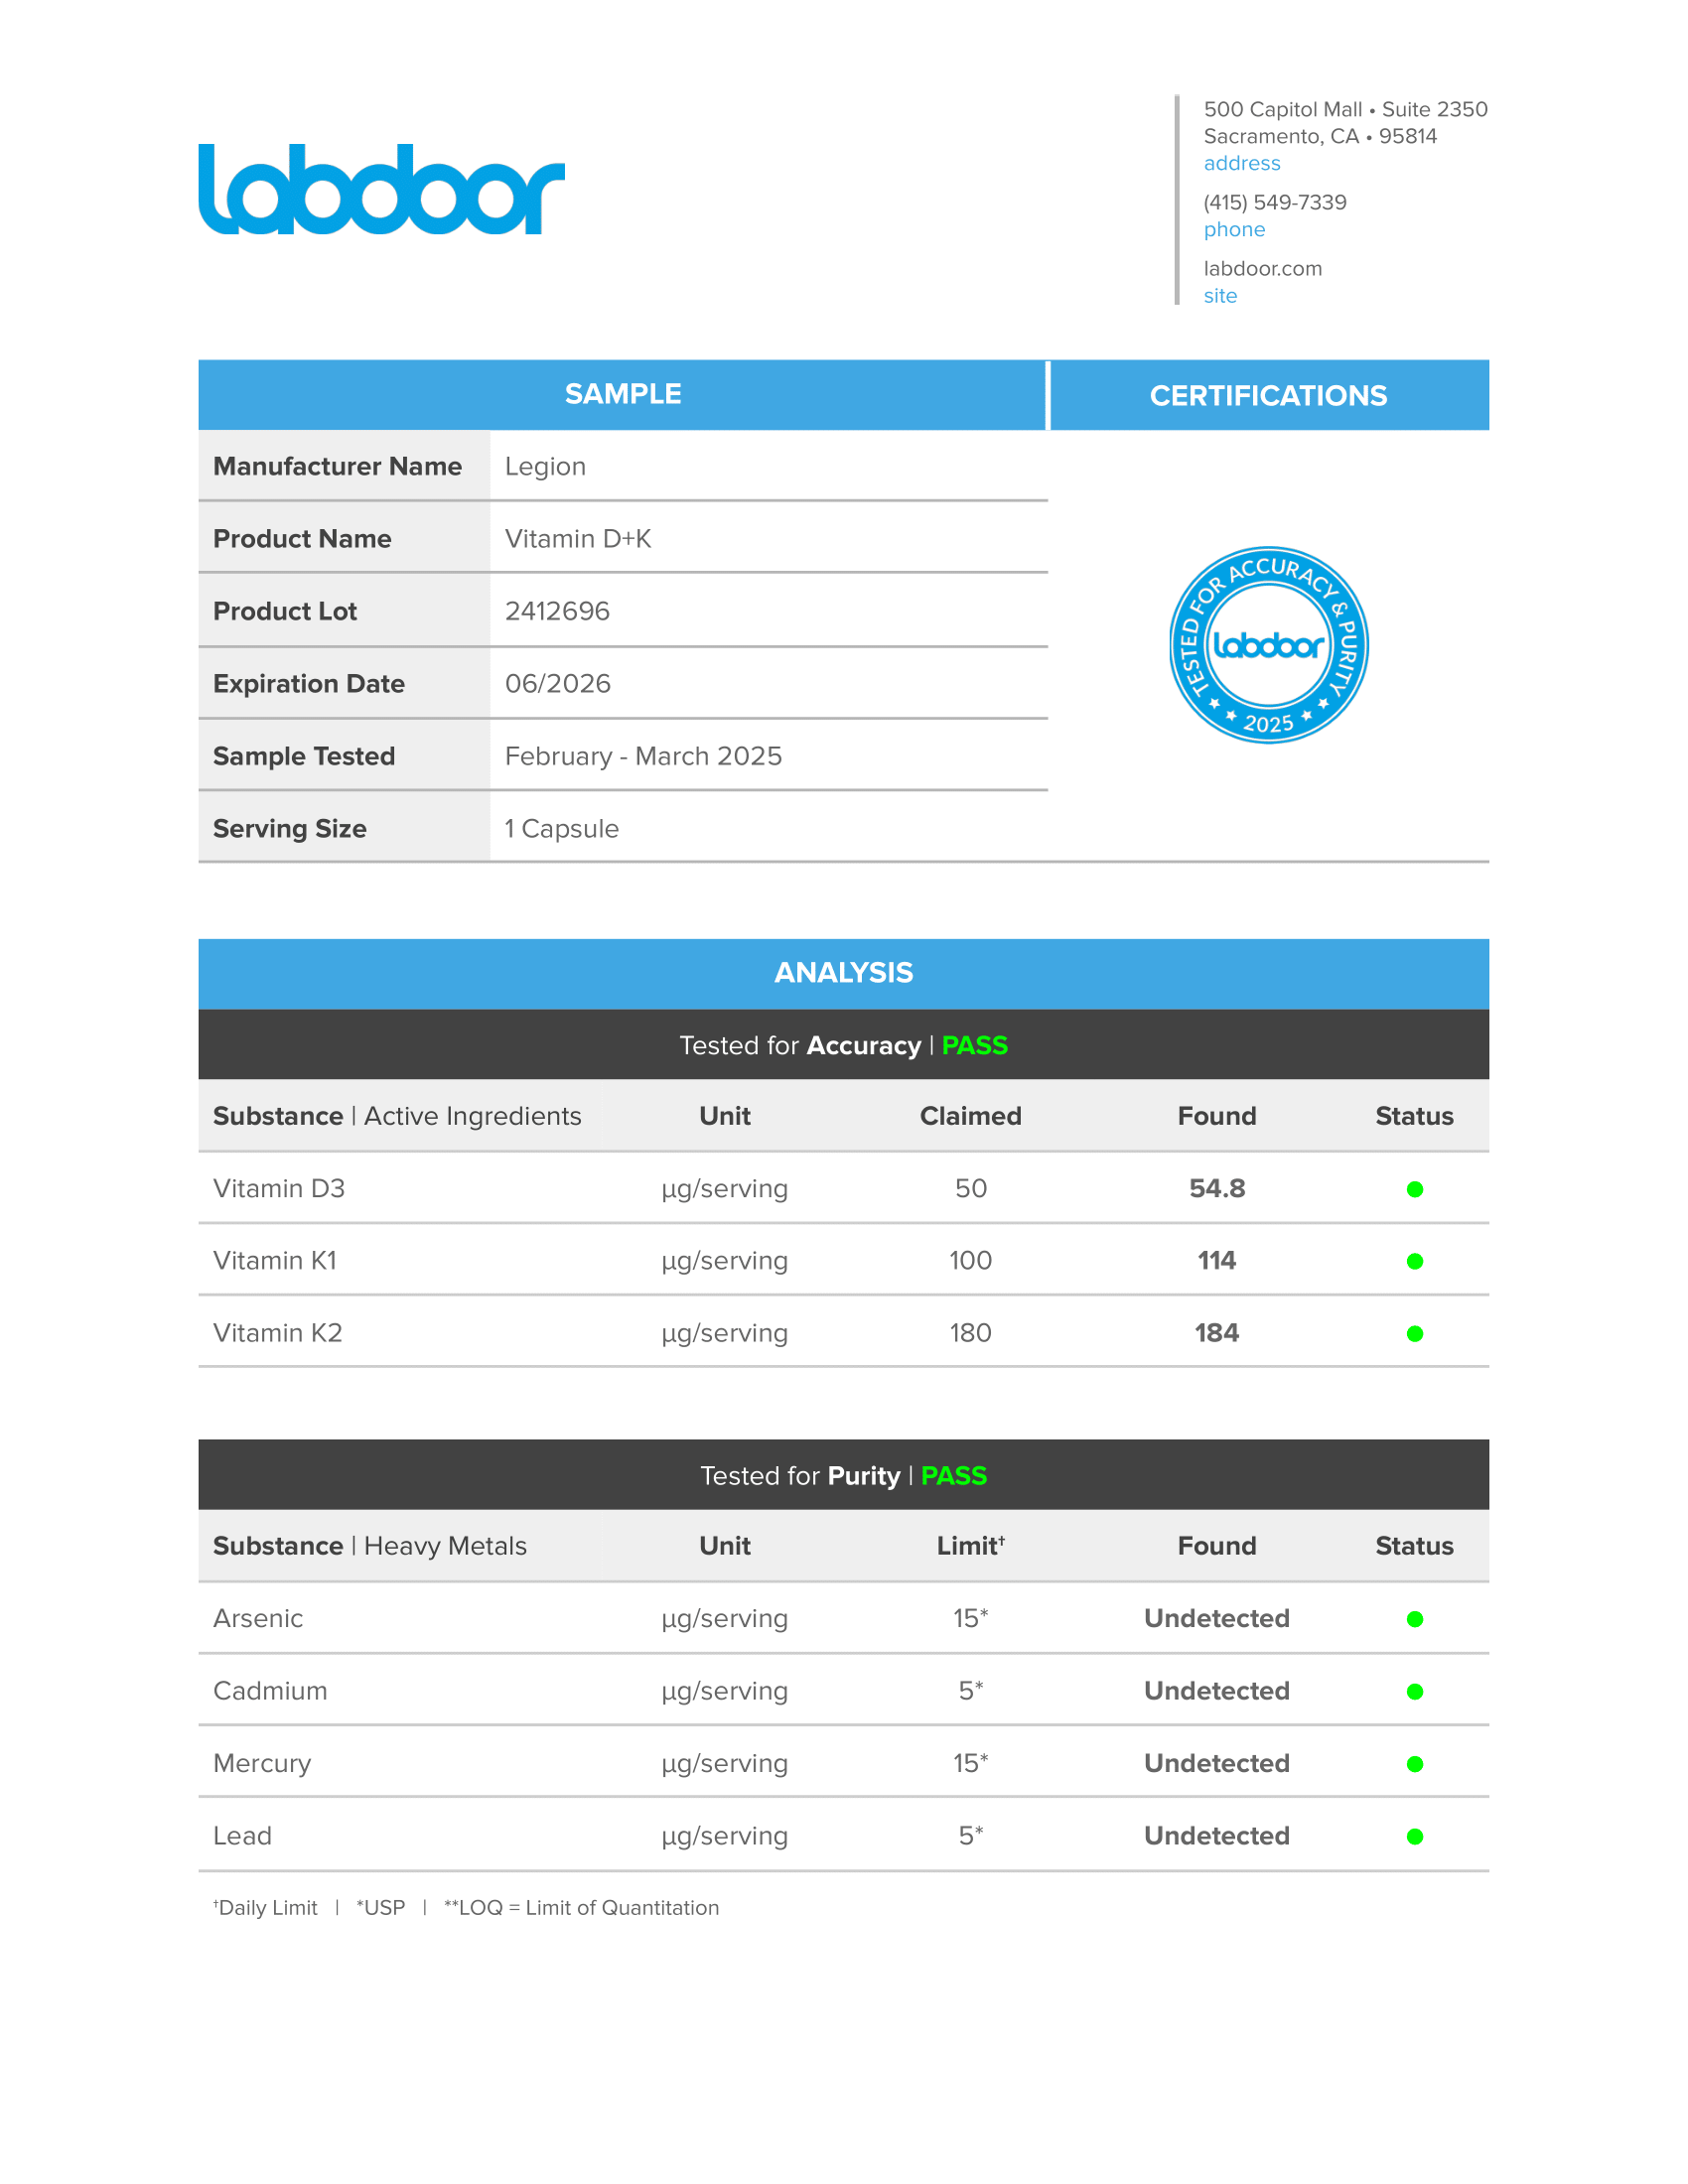Click the 'Mercury' row name
This screenshot has height=2184, width=1688.
[x=262, y=1764]
